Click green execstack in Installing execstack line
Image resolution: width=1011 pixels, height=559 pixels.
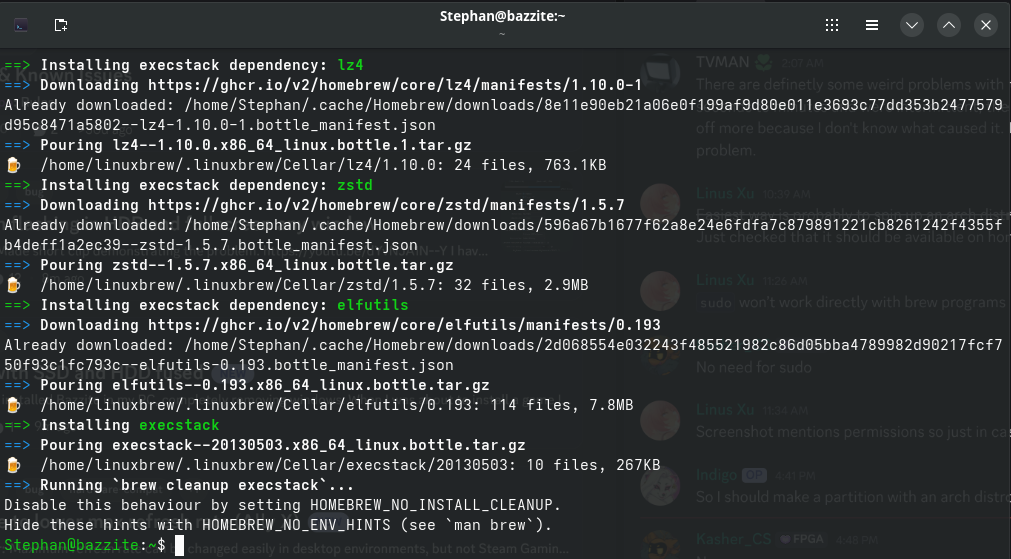(179, 425)
